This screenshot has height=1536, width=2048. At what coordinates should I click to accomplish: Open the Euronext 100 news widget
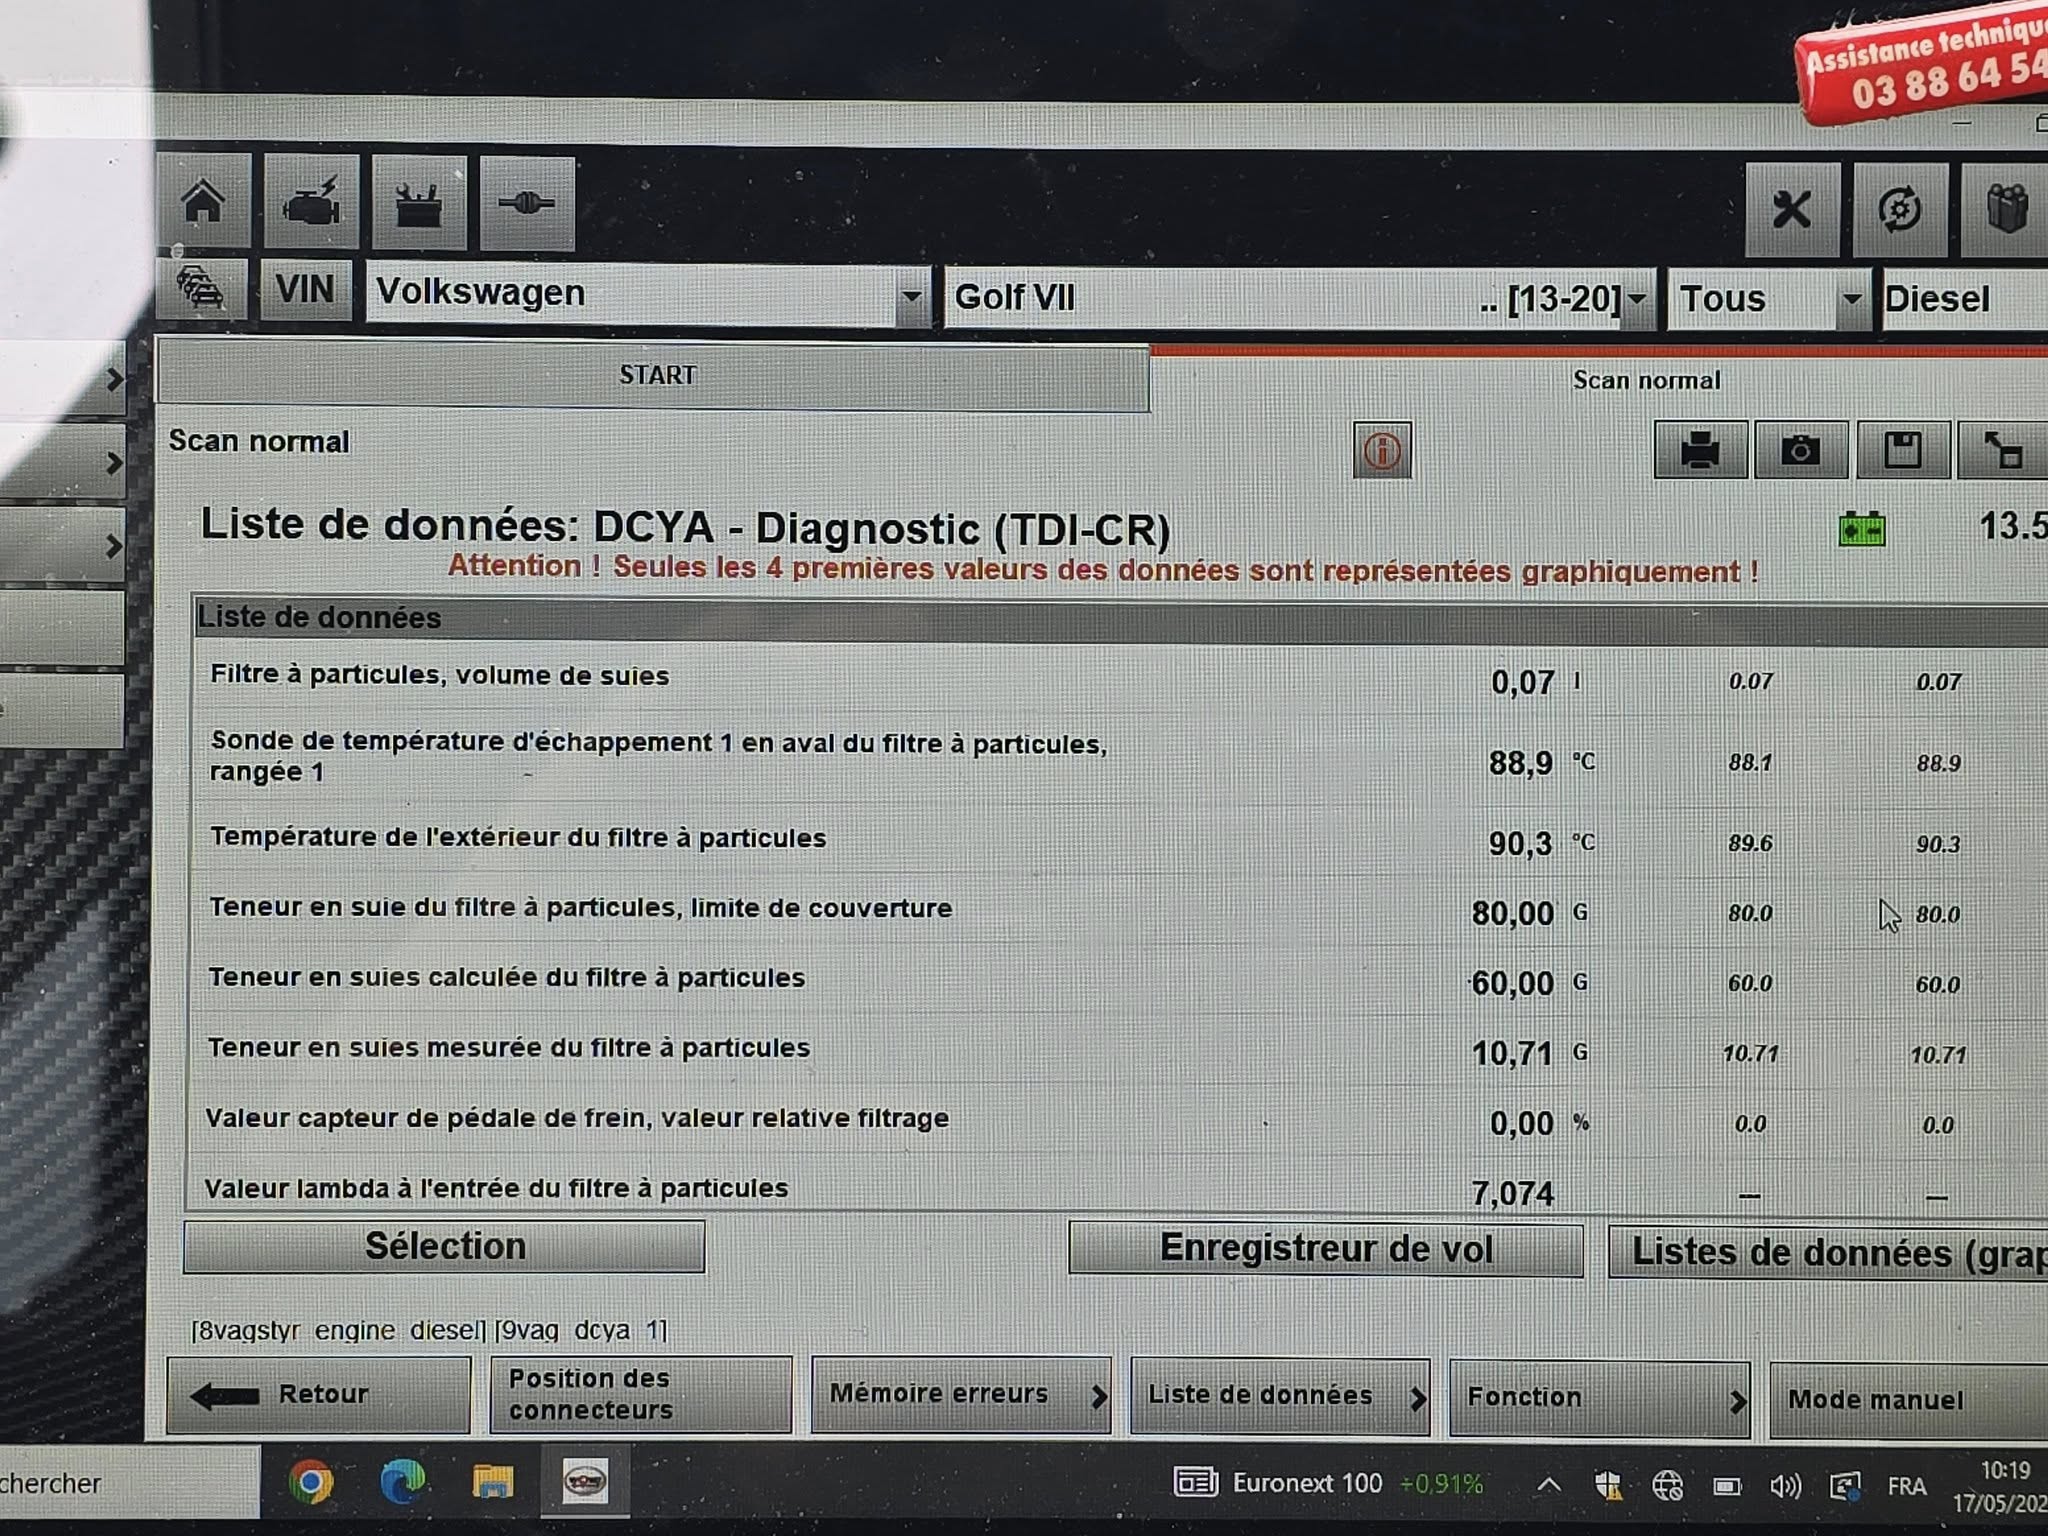pyautogui.click(x=1328, y=1483)
